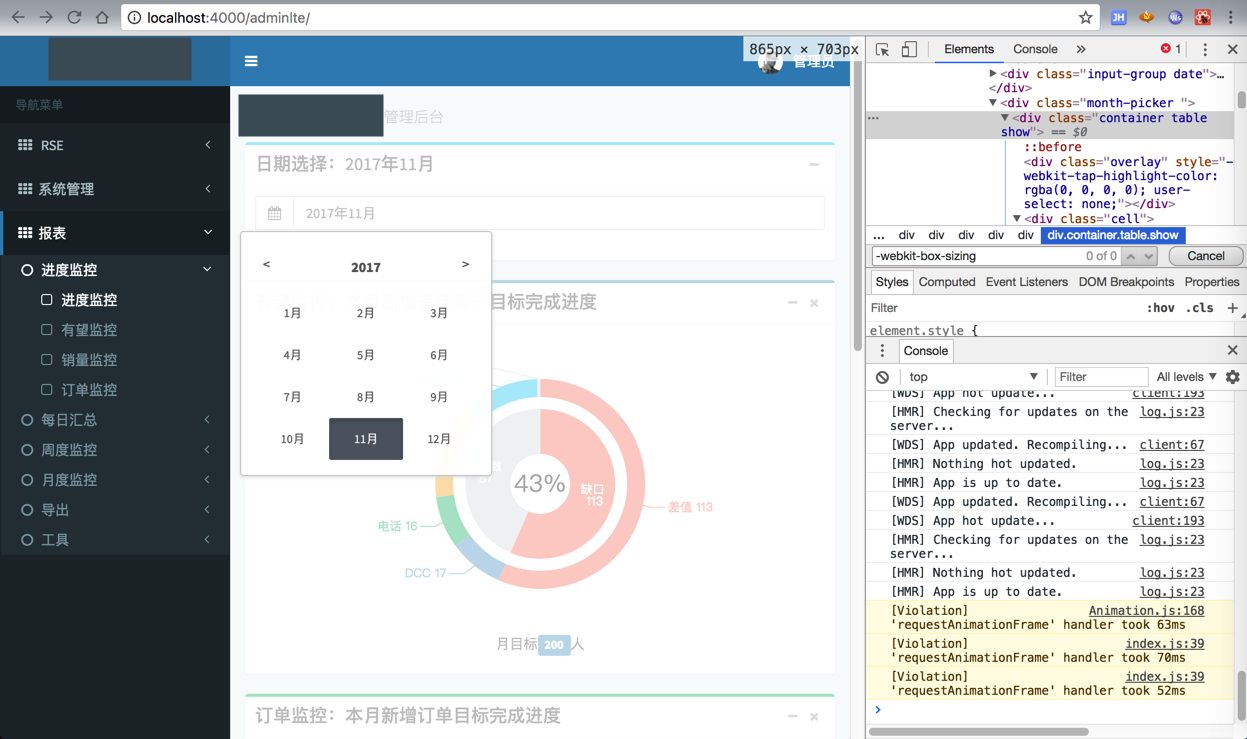1247x739 pixels.
Task: Close the DevTools panel
Action: point(1232,49)
